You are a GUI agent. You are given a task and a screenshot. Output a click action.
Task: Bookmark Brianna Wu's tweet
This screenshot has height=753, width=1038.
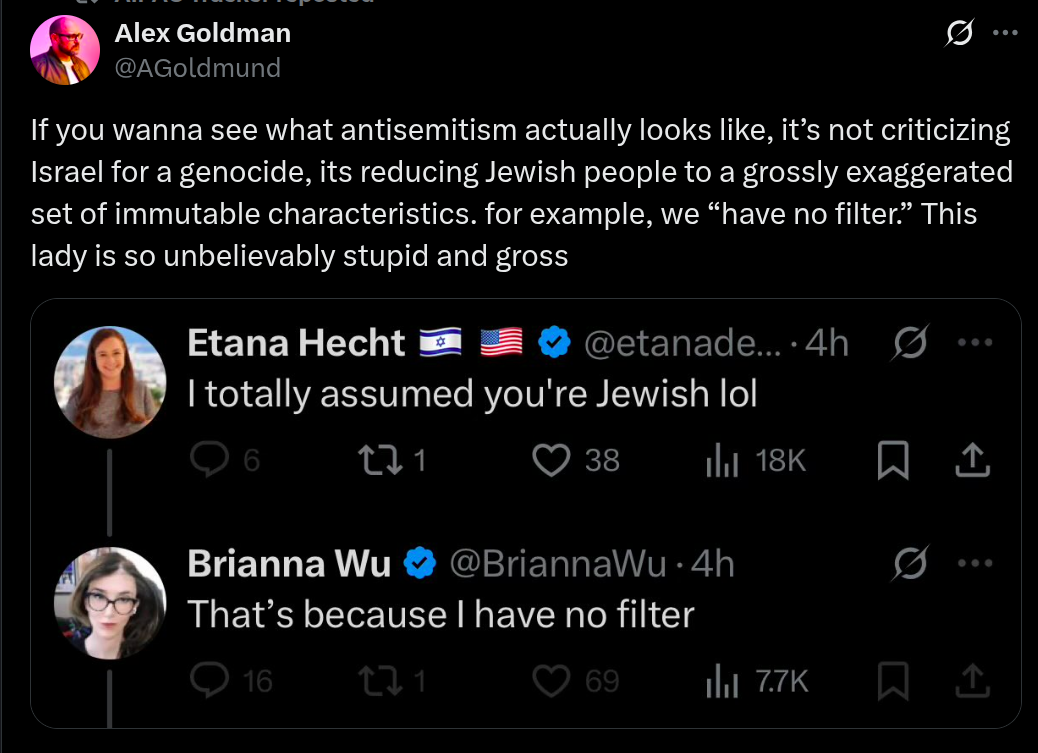(x=890, y=681)
